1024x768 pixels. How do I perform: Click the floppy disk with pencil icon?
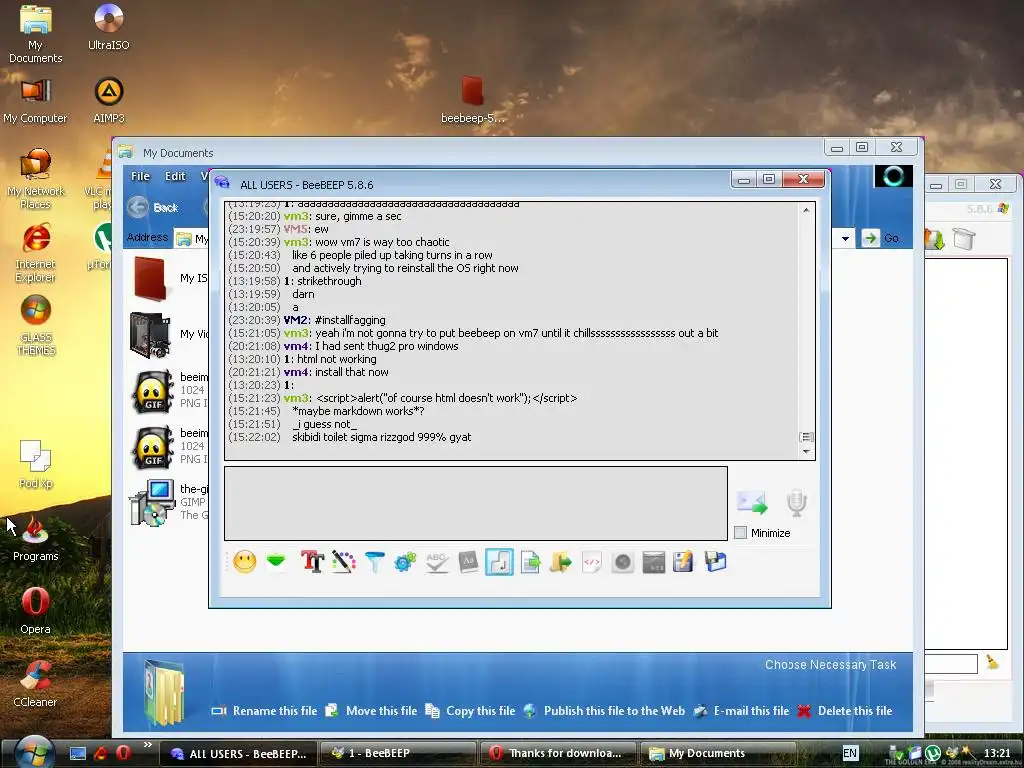click(684, 562)
